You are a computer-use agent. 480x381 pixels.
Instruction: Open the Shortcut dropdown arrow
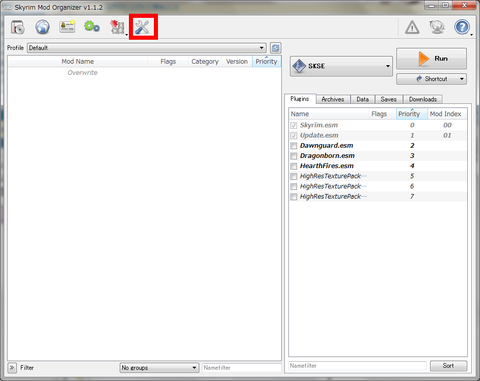pos(462,79)
